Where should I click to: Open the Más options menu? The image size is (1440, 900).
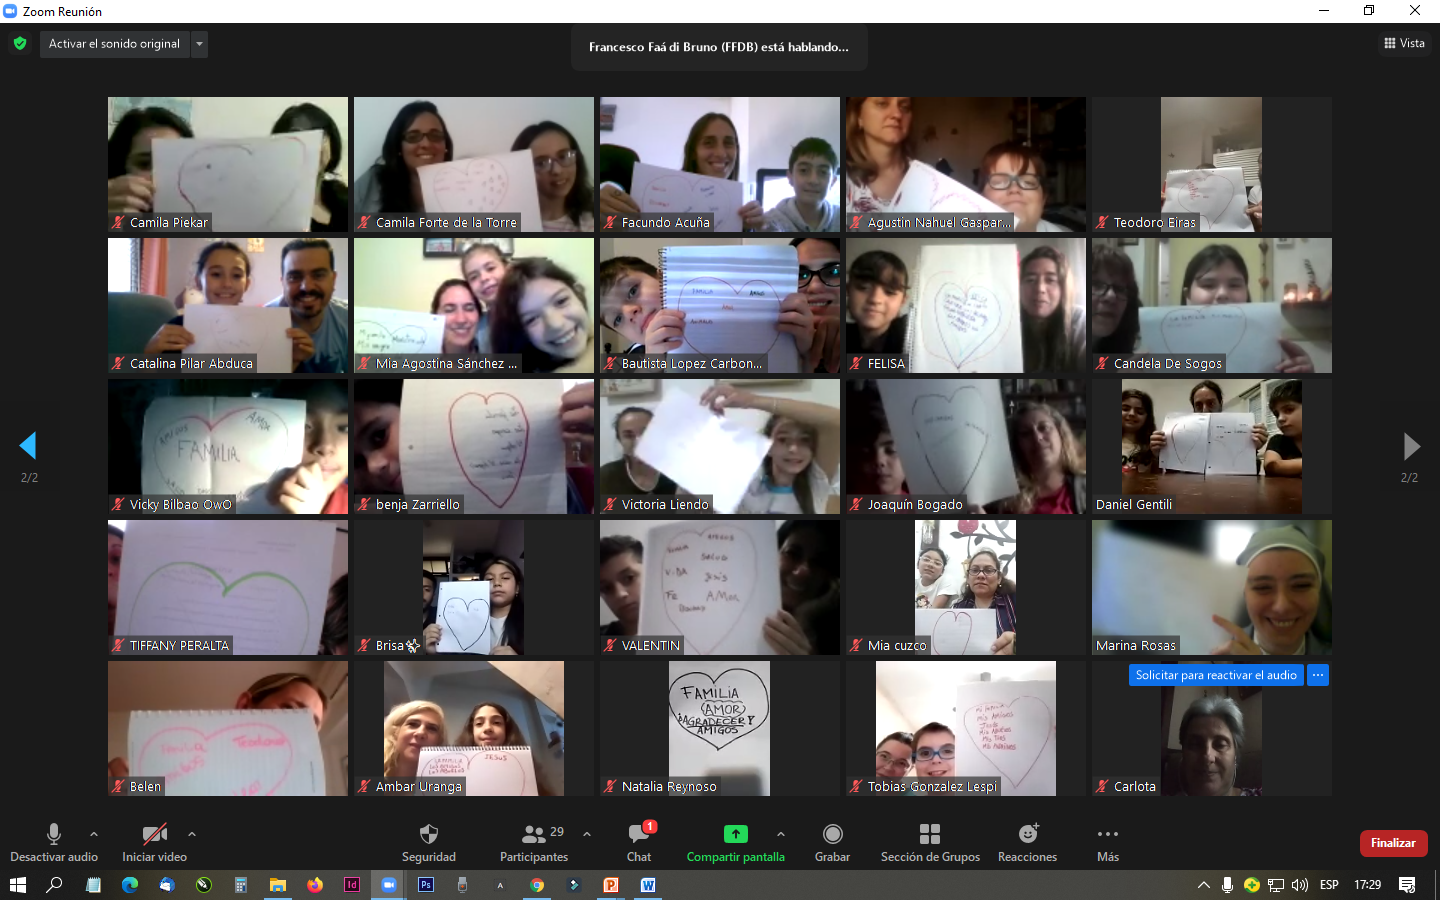click(1108, 843)
